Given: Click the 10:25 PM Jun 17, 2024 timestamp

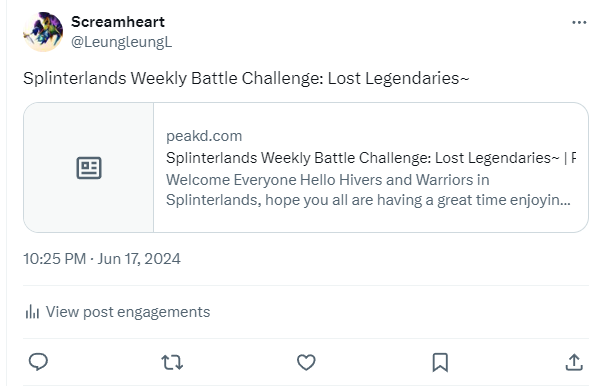Looking at the screenshot, I should click(102, 259).
